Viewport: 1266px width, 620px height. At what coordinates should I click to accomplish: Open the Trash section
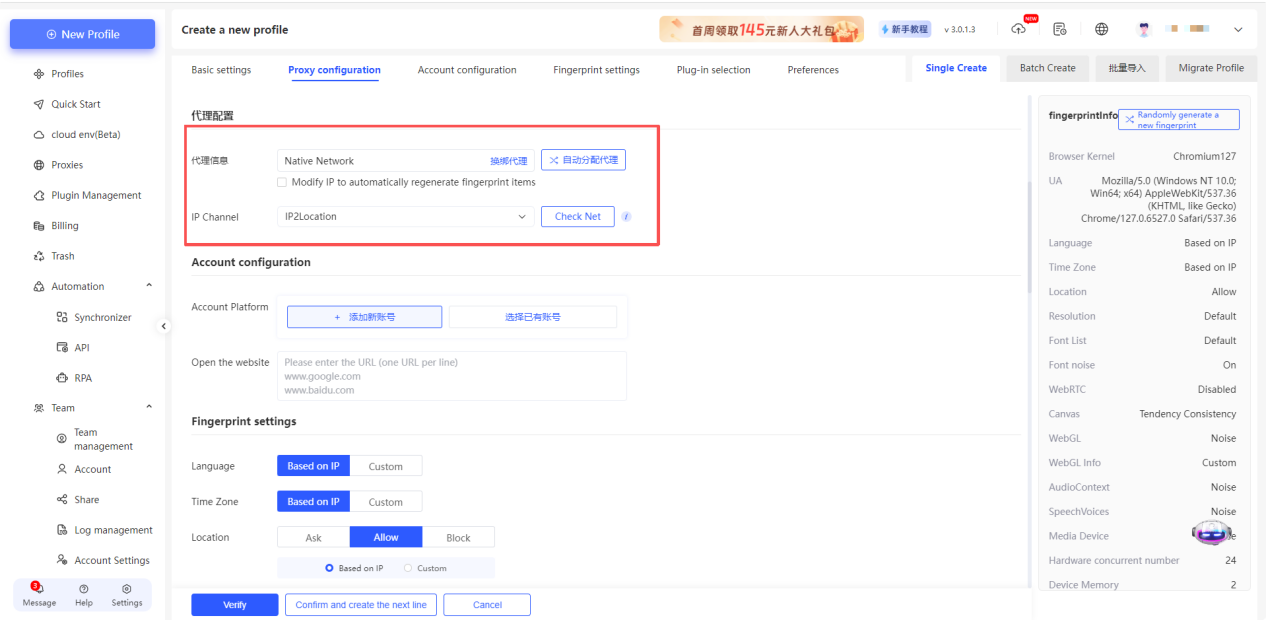pyautogui.click(x=63, y=256)
